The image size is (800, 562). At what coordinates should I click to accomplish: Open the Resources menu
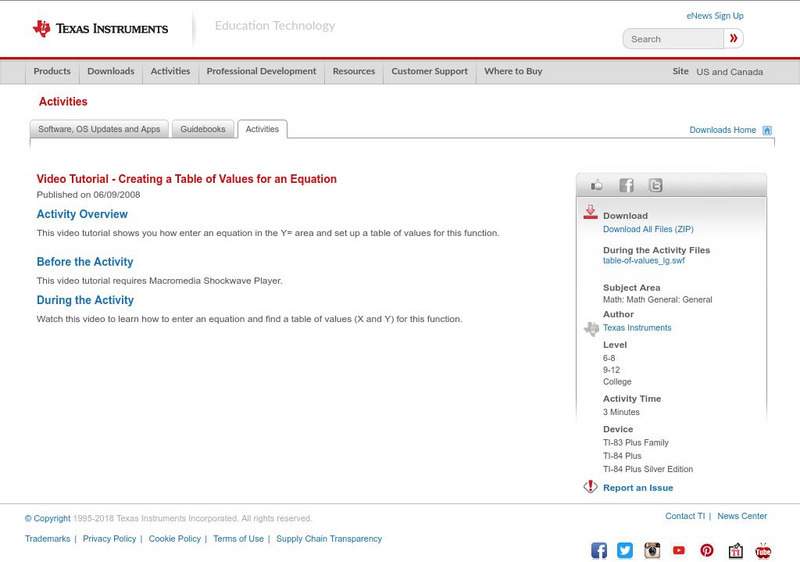(354, 71)
